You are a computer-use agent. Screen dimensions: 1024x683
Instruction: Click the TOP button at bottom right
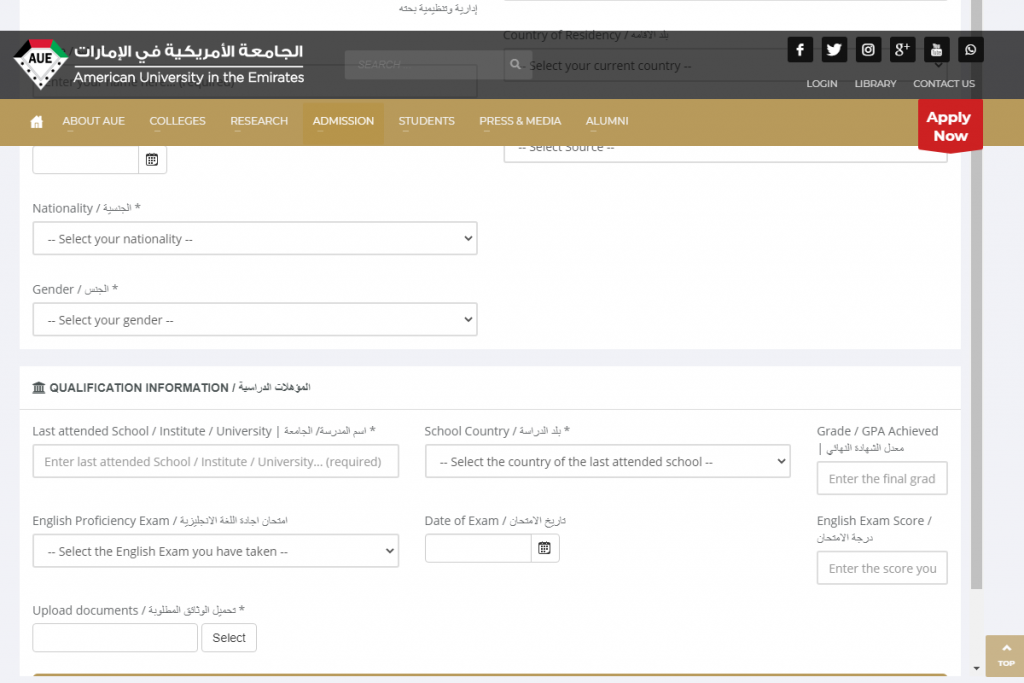coord(1005,656)
